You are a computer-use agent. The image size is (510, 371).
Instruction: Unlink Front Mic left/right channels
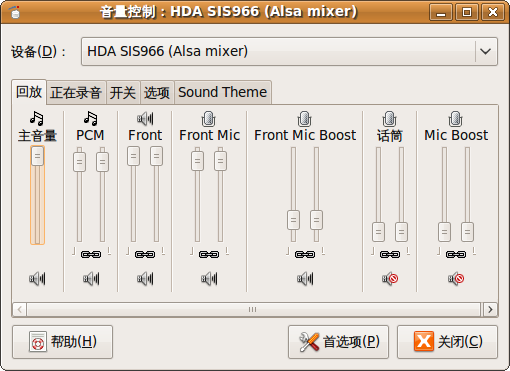click(x=209, y=255)
